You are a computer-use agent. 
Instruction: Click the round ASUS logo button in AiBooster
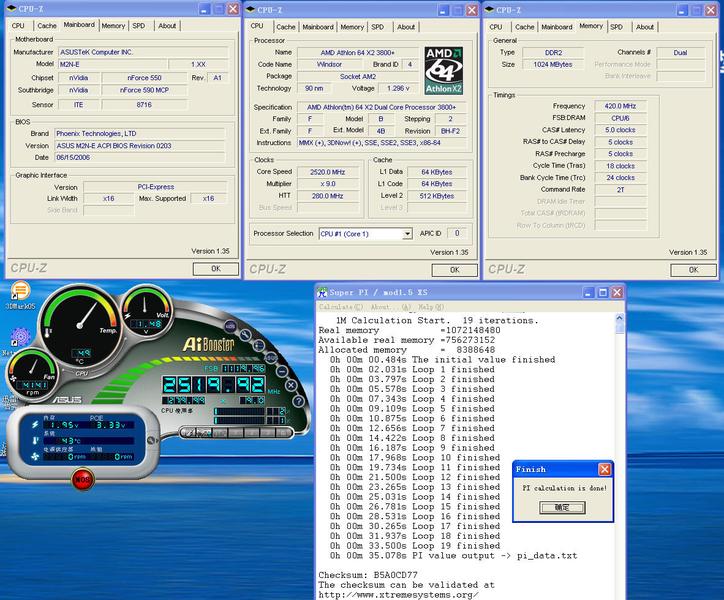click(x=270, y=357)
